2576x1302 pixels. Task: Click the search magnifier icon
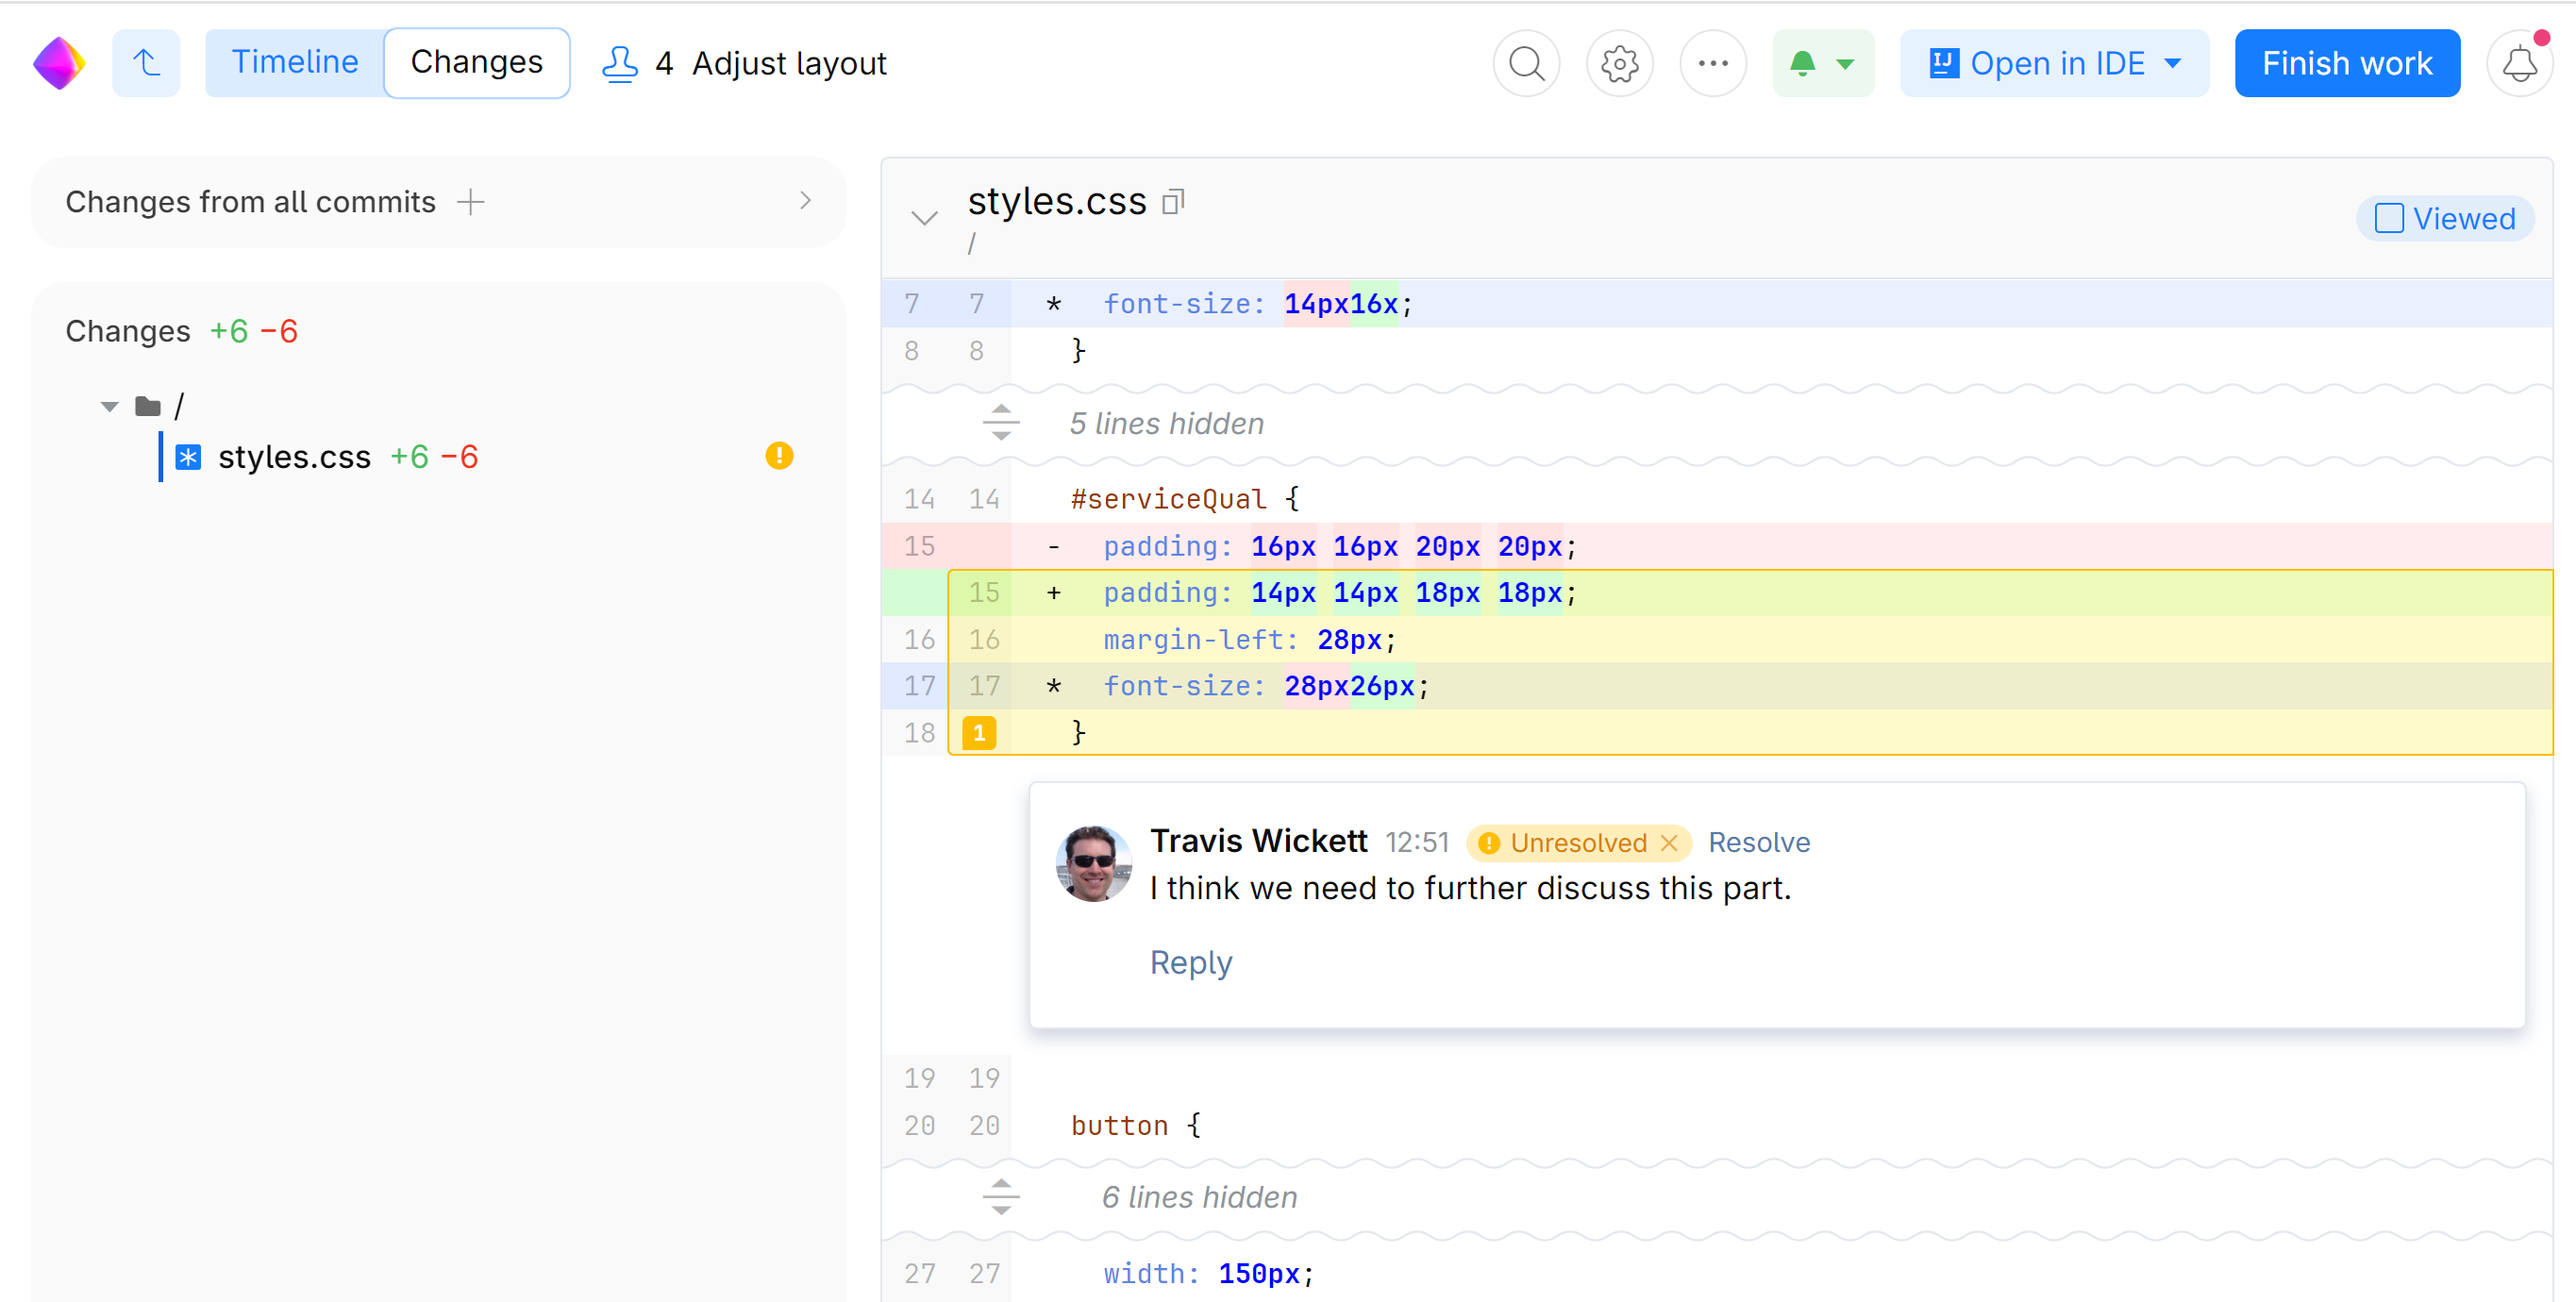1526,64
